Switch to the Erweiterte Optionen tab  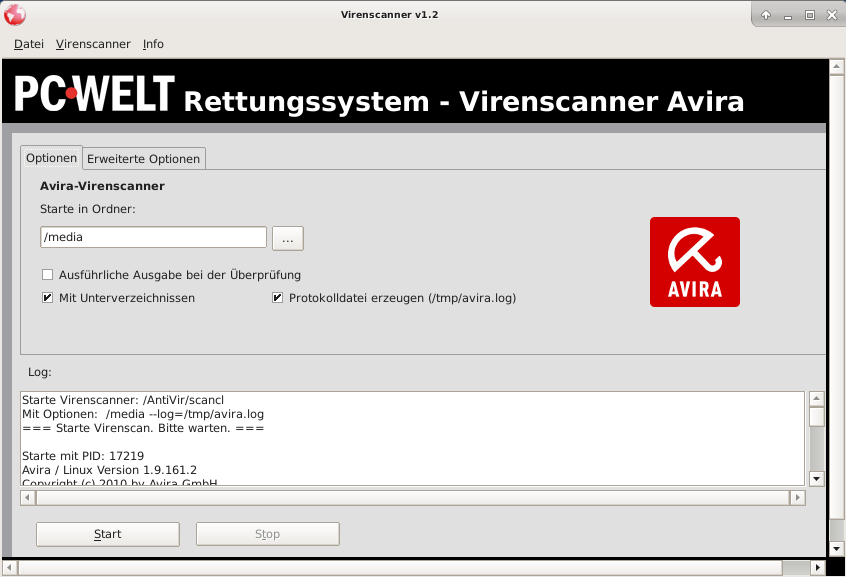click(144, 159)
